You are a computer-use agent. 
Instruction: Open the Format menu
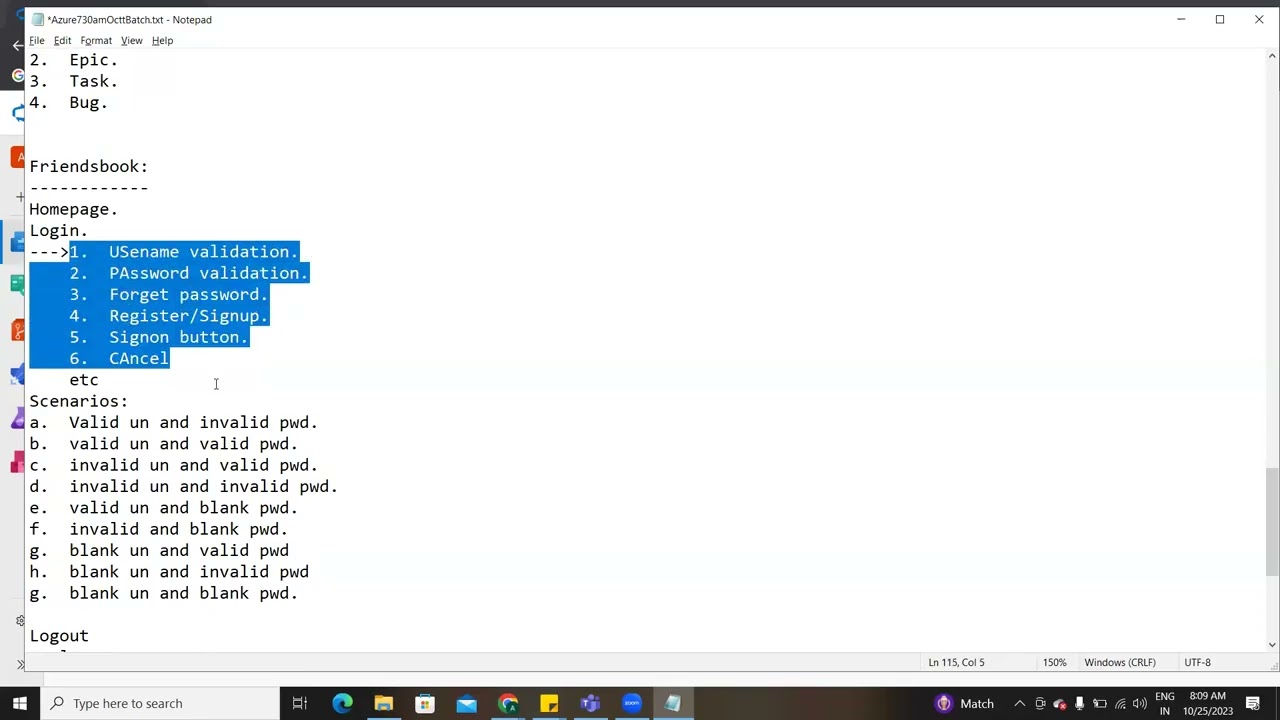pyautogui.click(x=96, y=41)
